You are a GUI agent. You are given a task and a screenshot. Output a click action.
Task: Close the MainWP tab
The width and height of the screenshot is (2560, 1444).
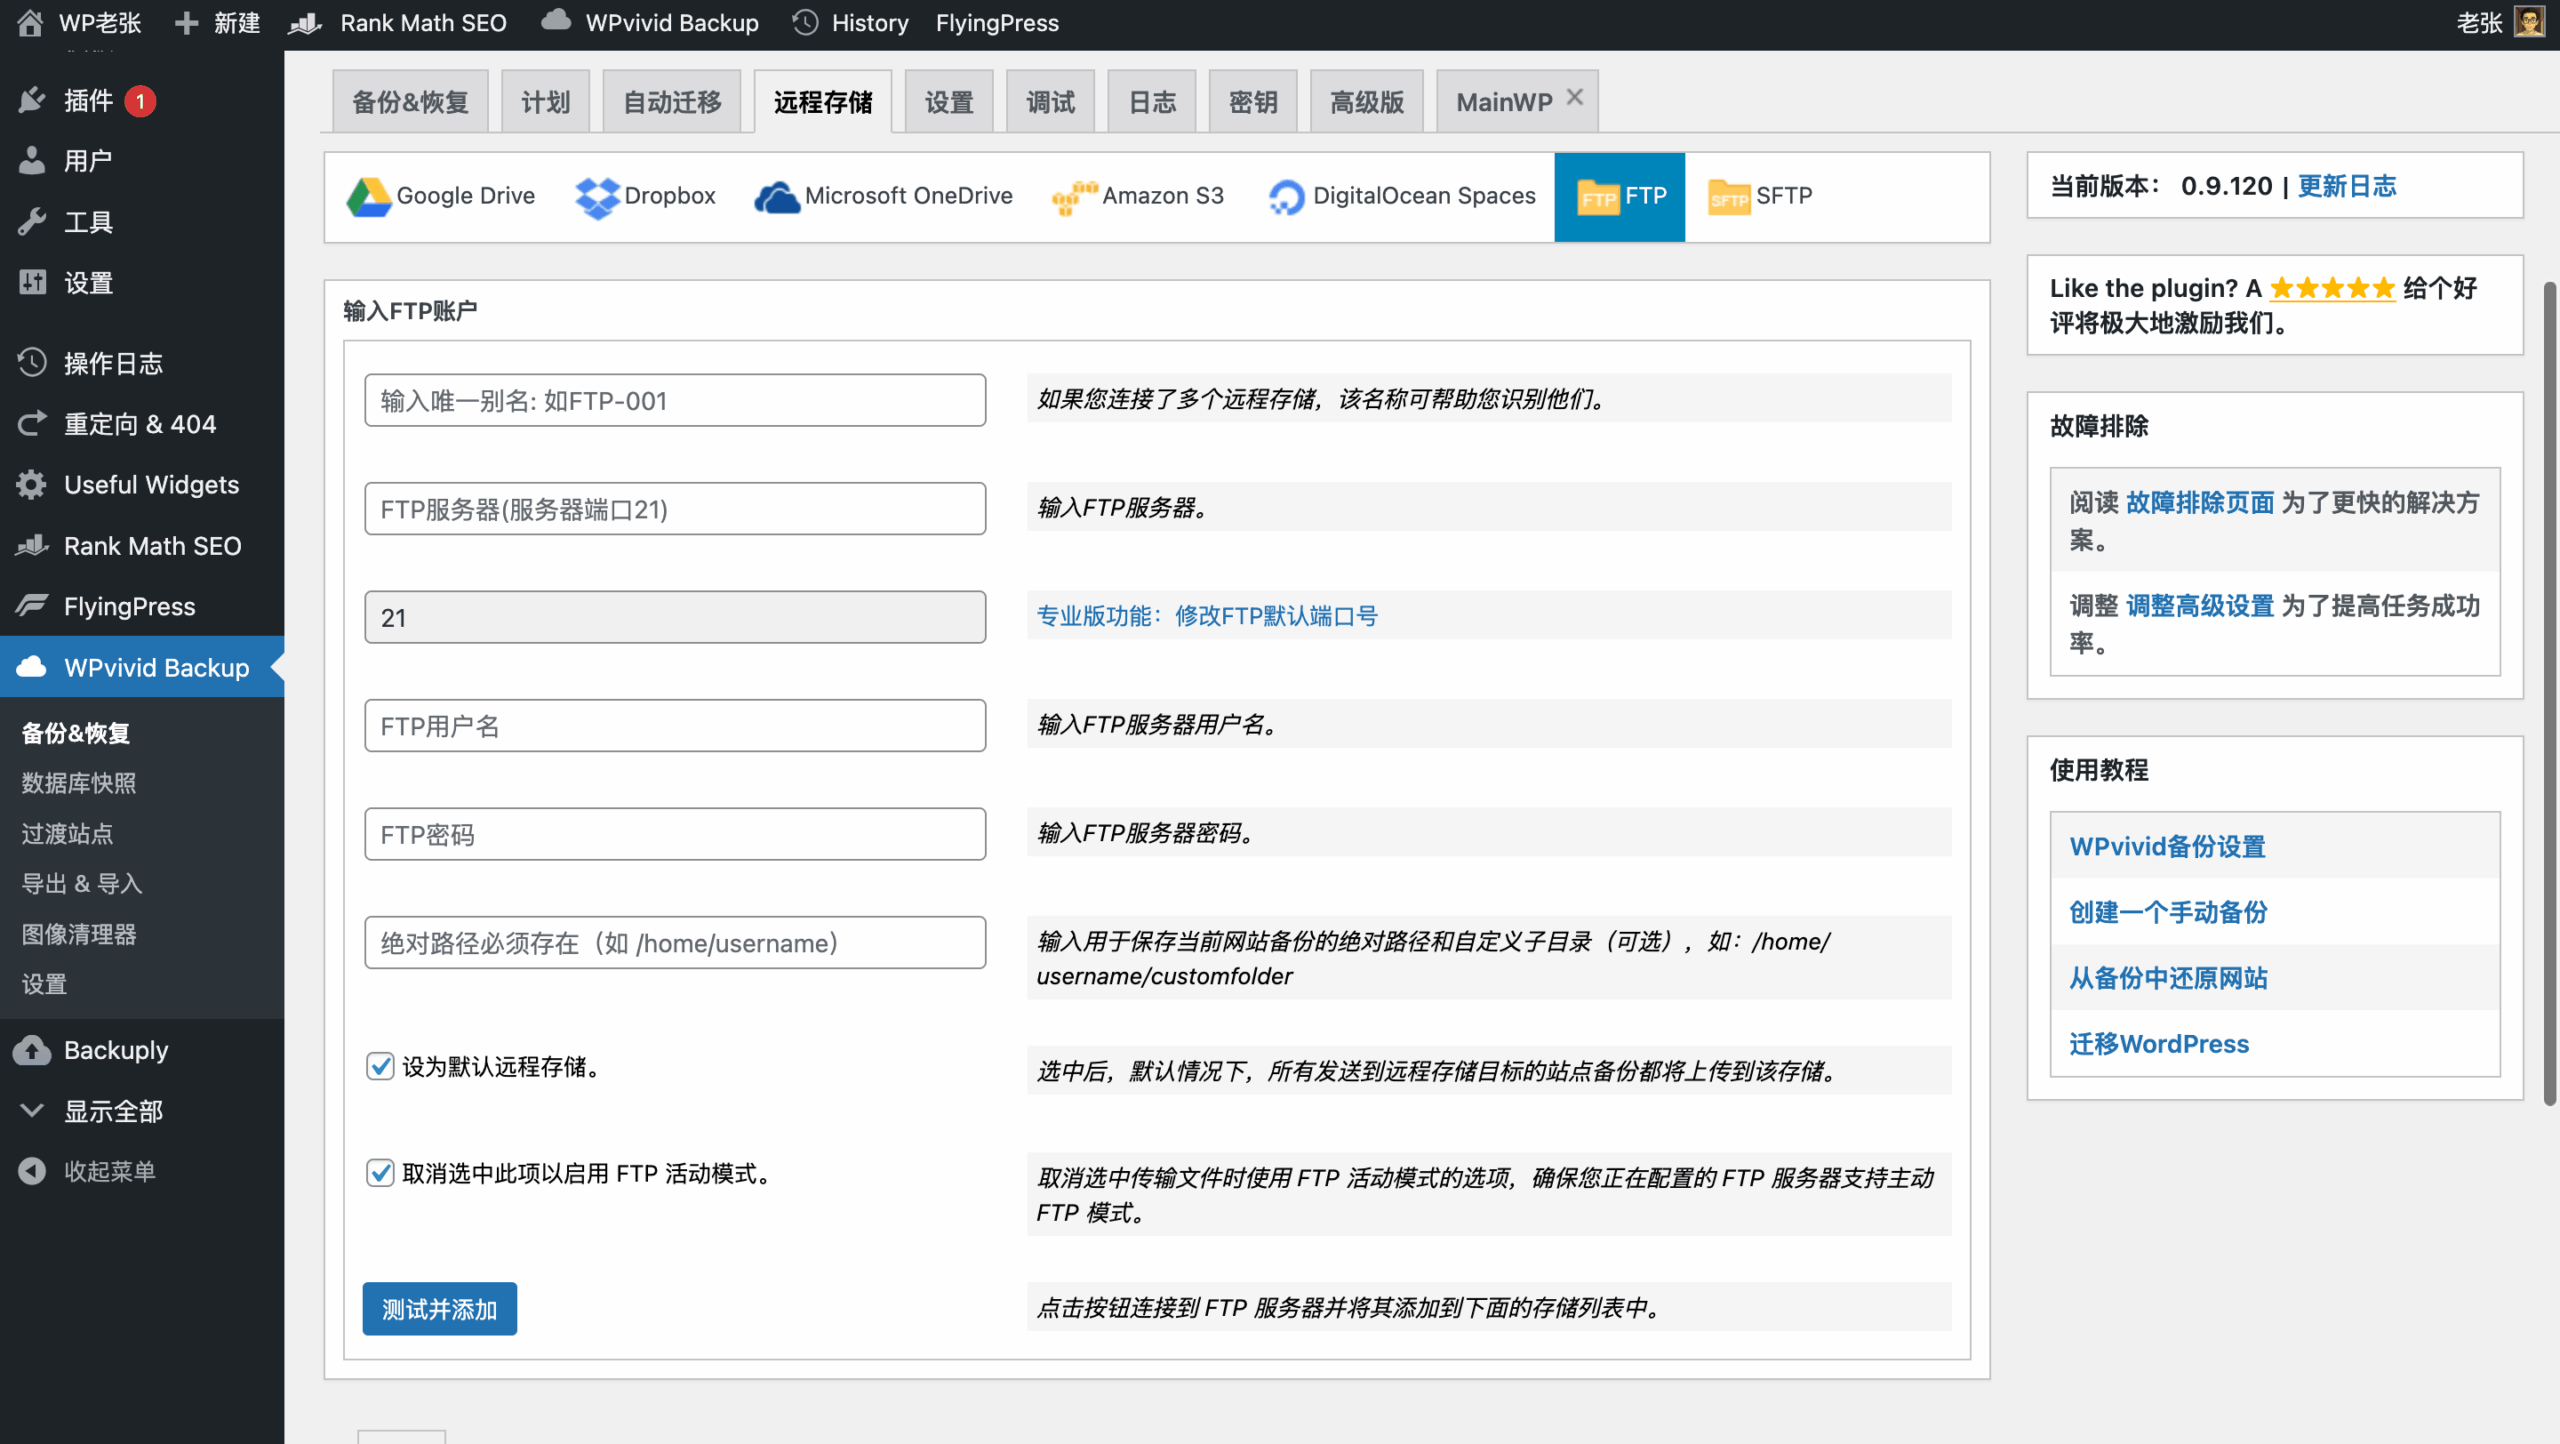click(x=1575, y=97)
